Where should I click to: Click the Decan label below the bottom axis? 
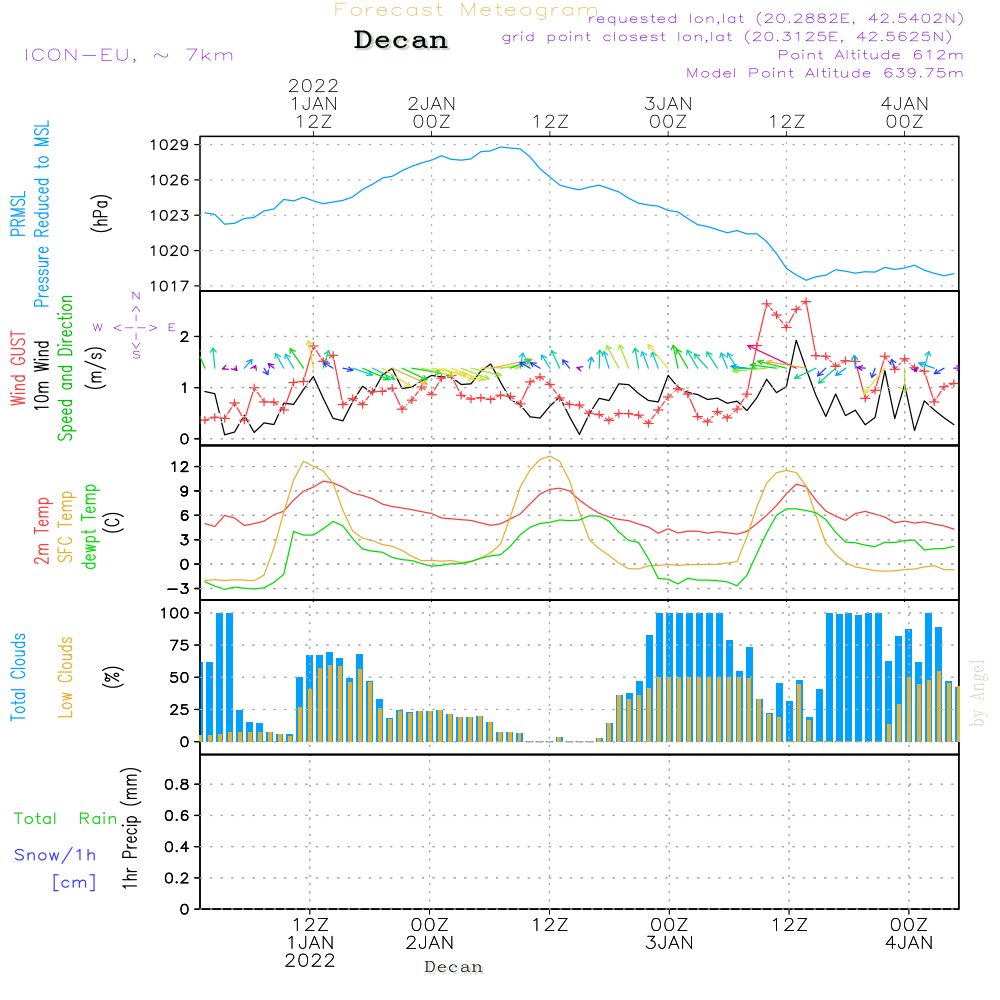coord(453,967)
